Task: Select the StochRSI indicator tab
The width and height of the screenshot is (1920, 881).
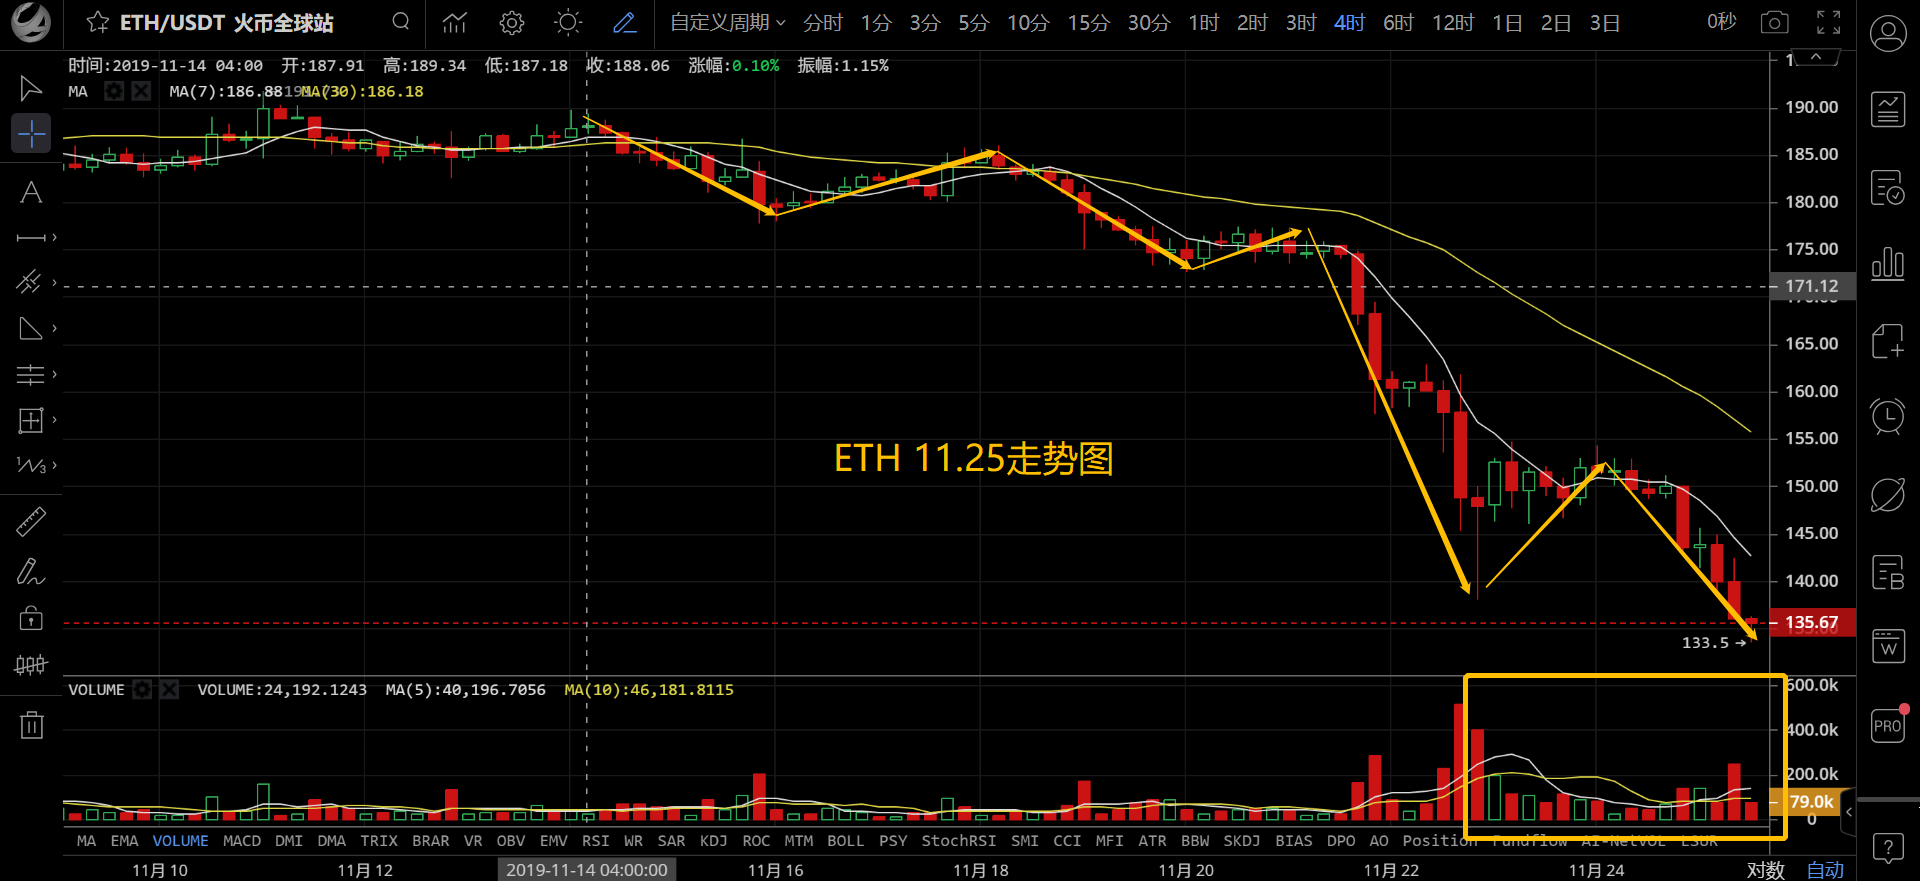Action: (958, 841)
